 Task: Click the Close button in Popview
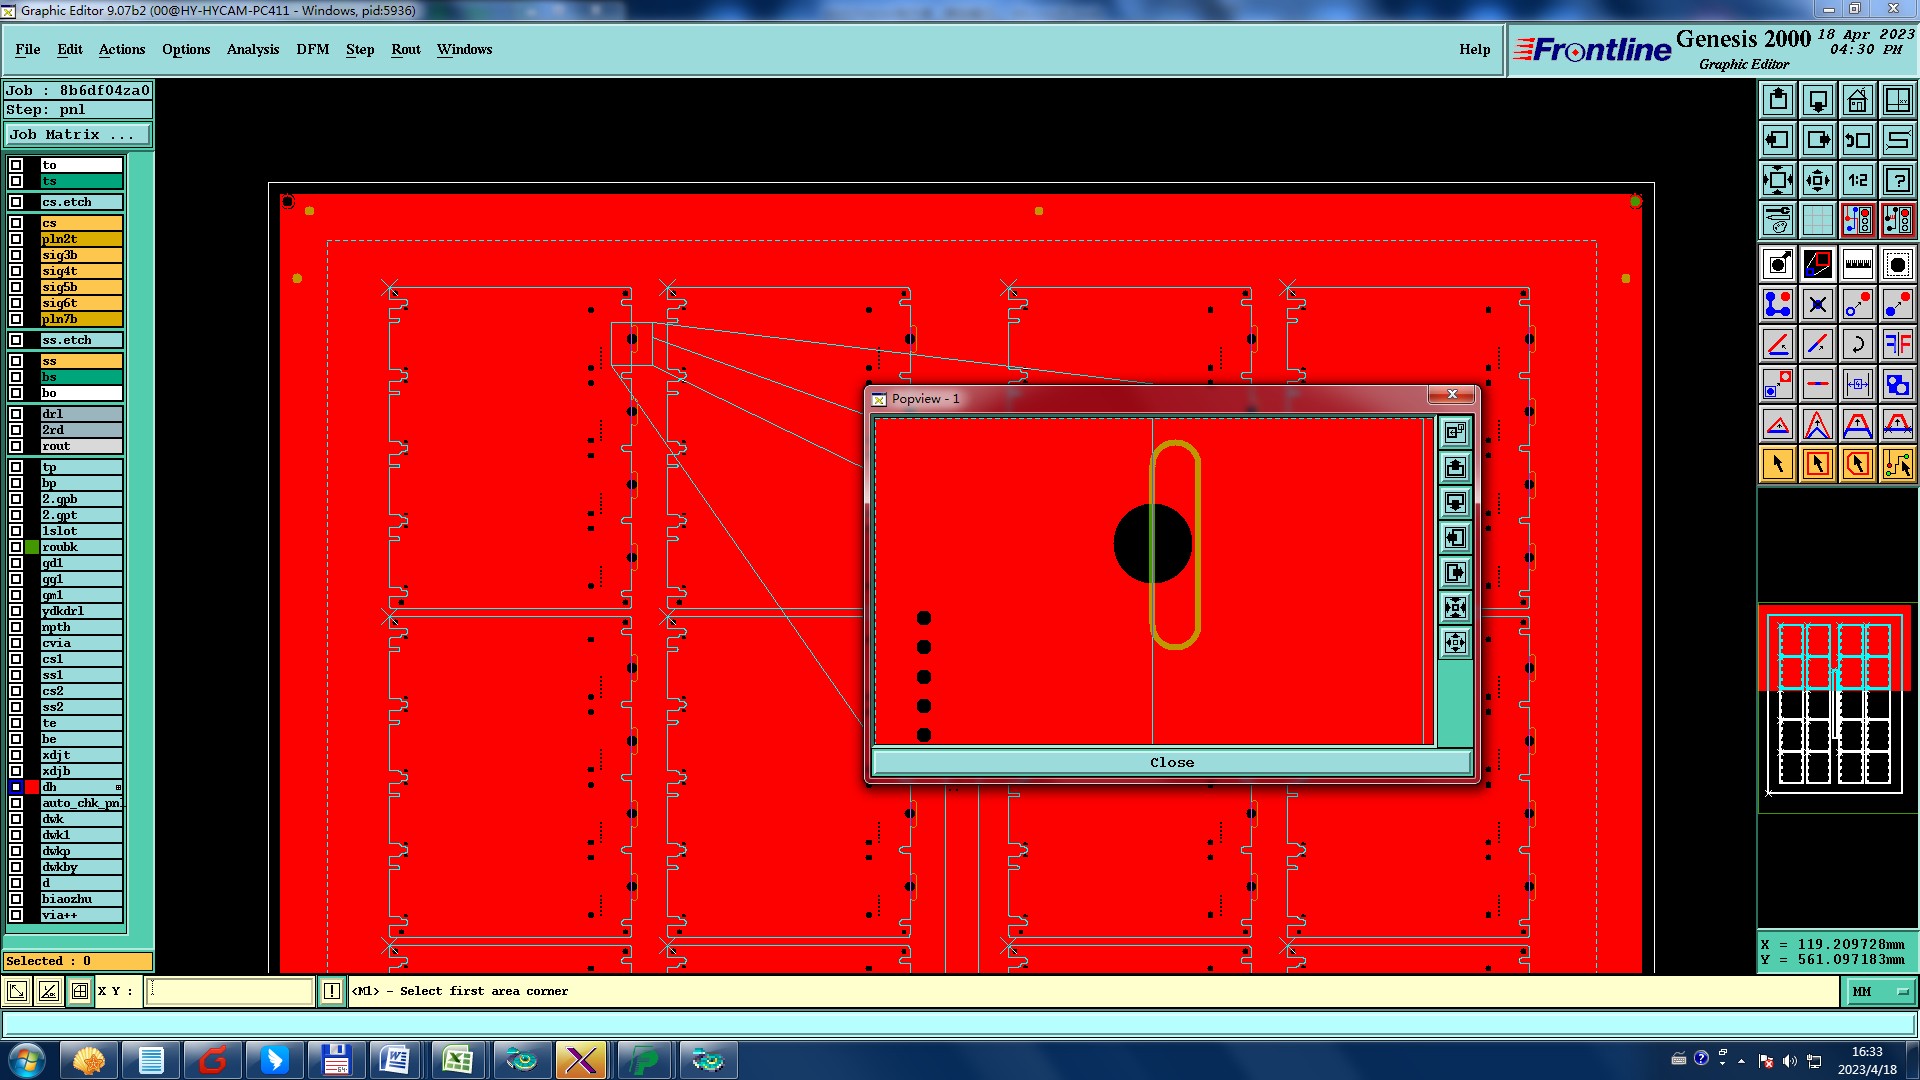pos(1171,762)
